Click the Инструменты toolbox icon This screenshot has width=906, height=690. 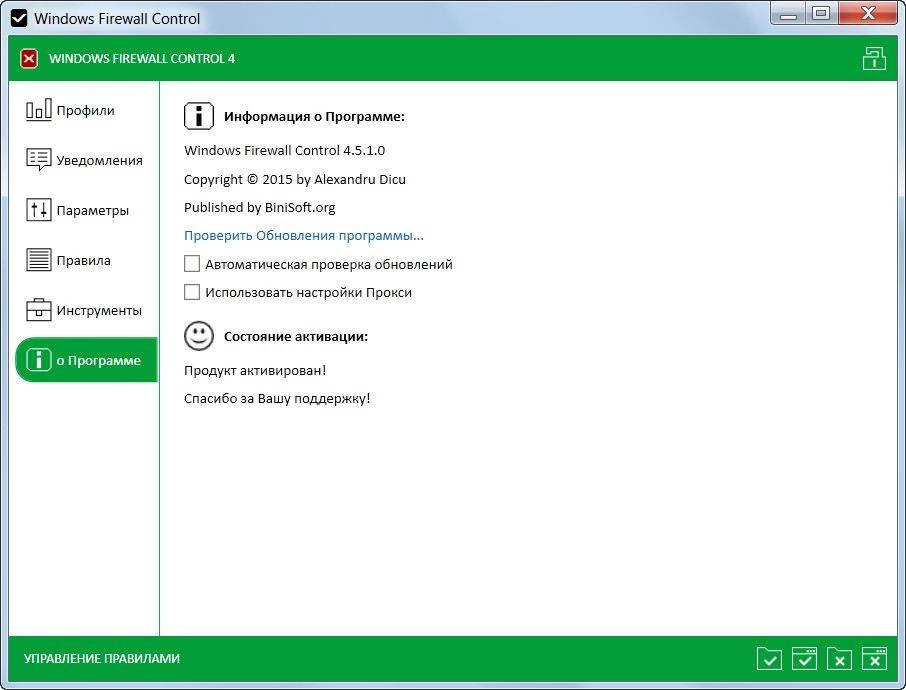click(39, 310)
